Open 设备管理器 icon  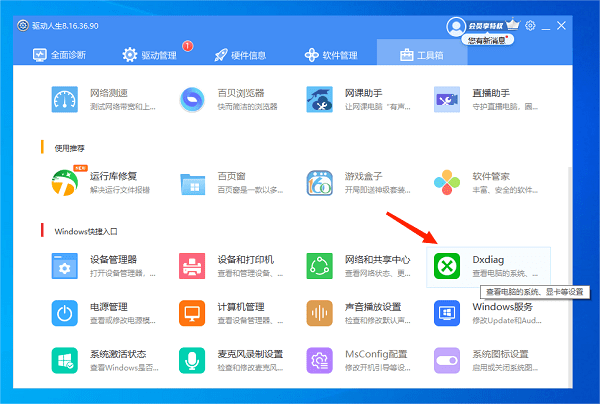(65, 266)
